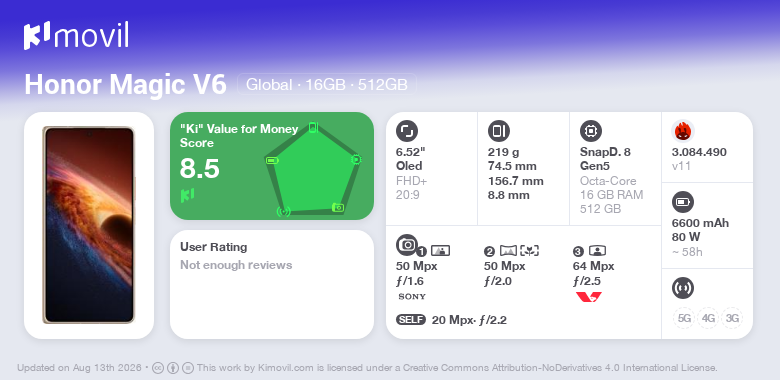Select the 4G network badge
The image size is (780, 380).
point(708,318)
